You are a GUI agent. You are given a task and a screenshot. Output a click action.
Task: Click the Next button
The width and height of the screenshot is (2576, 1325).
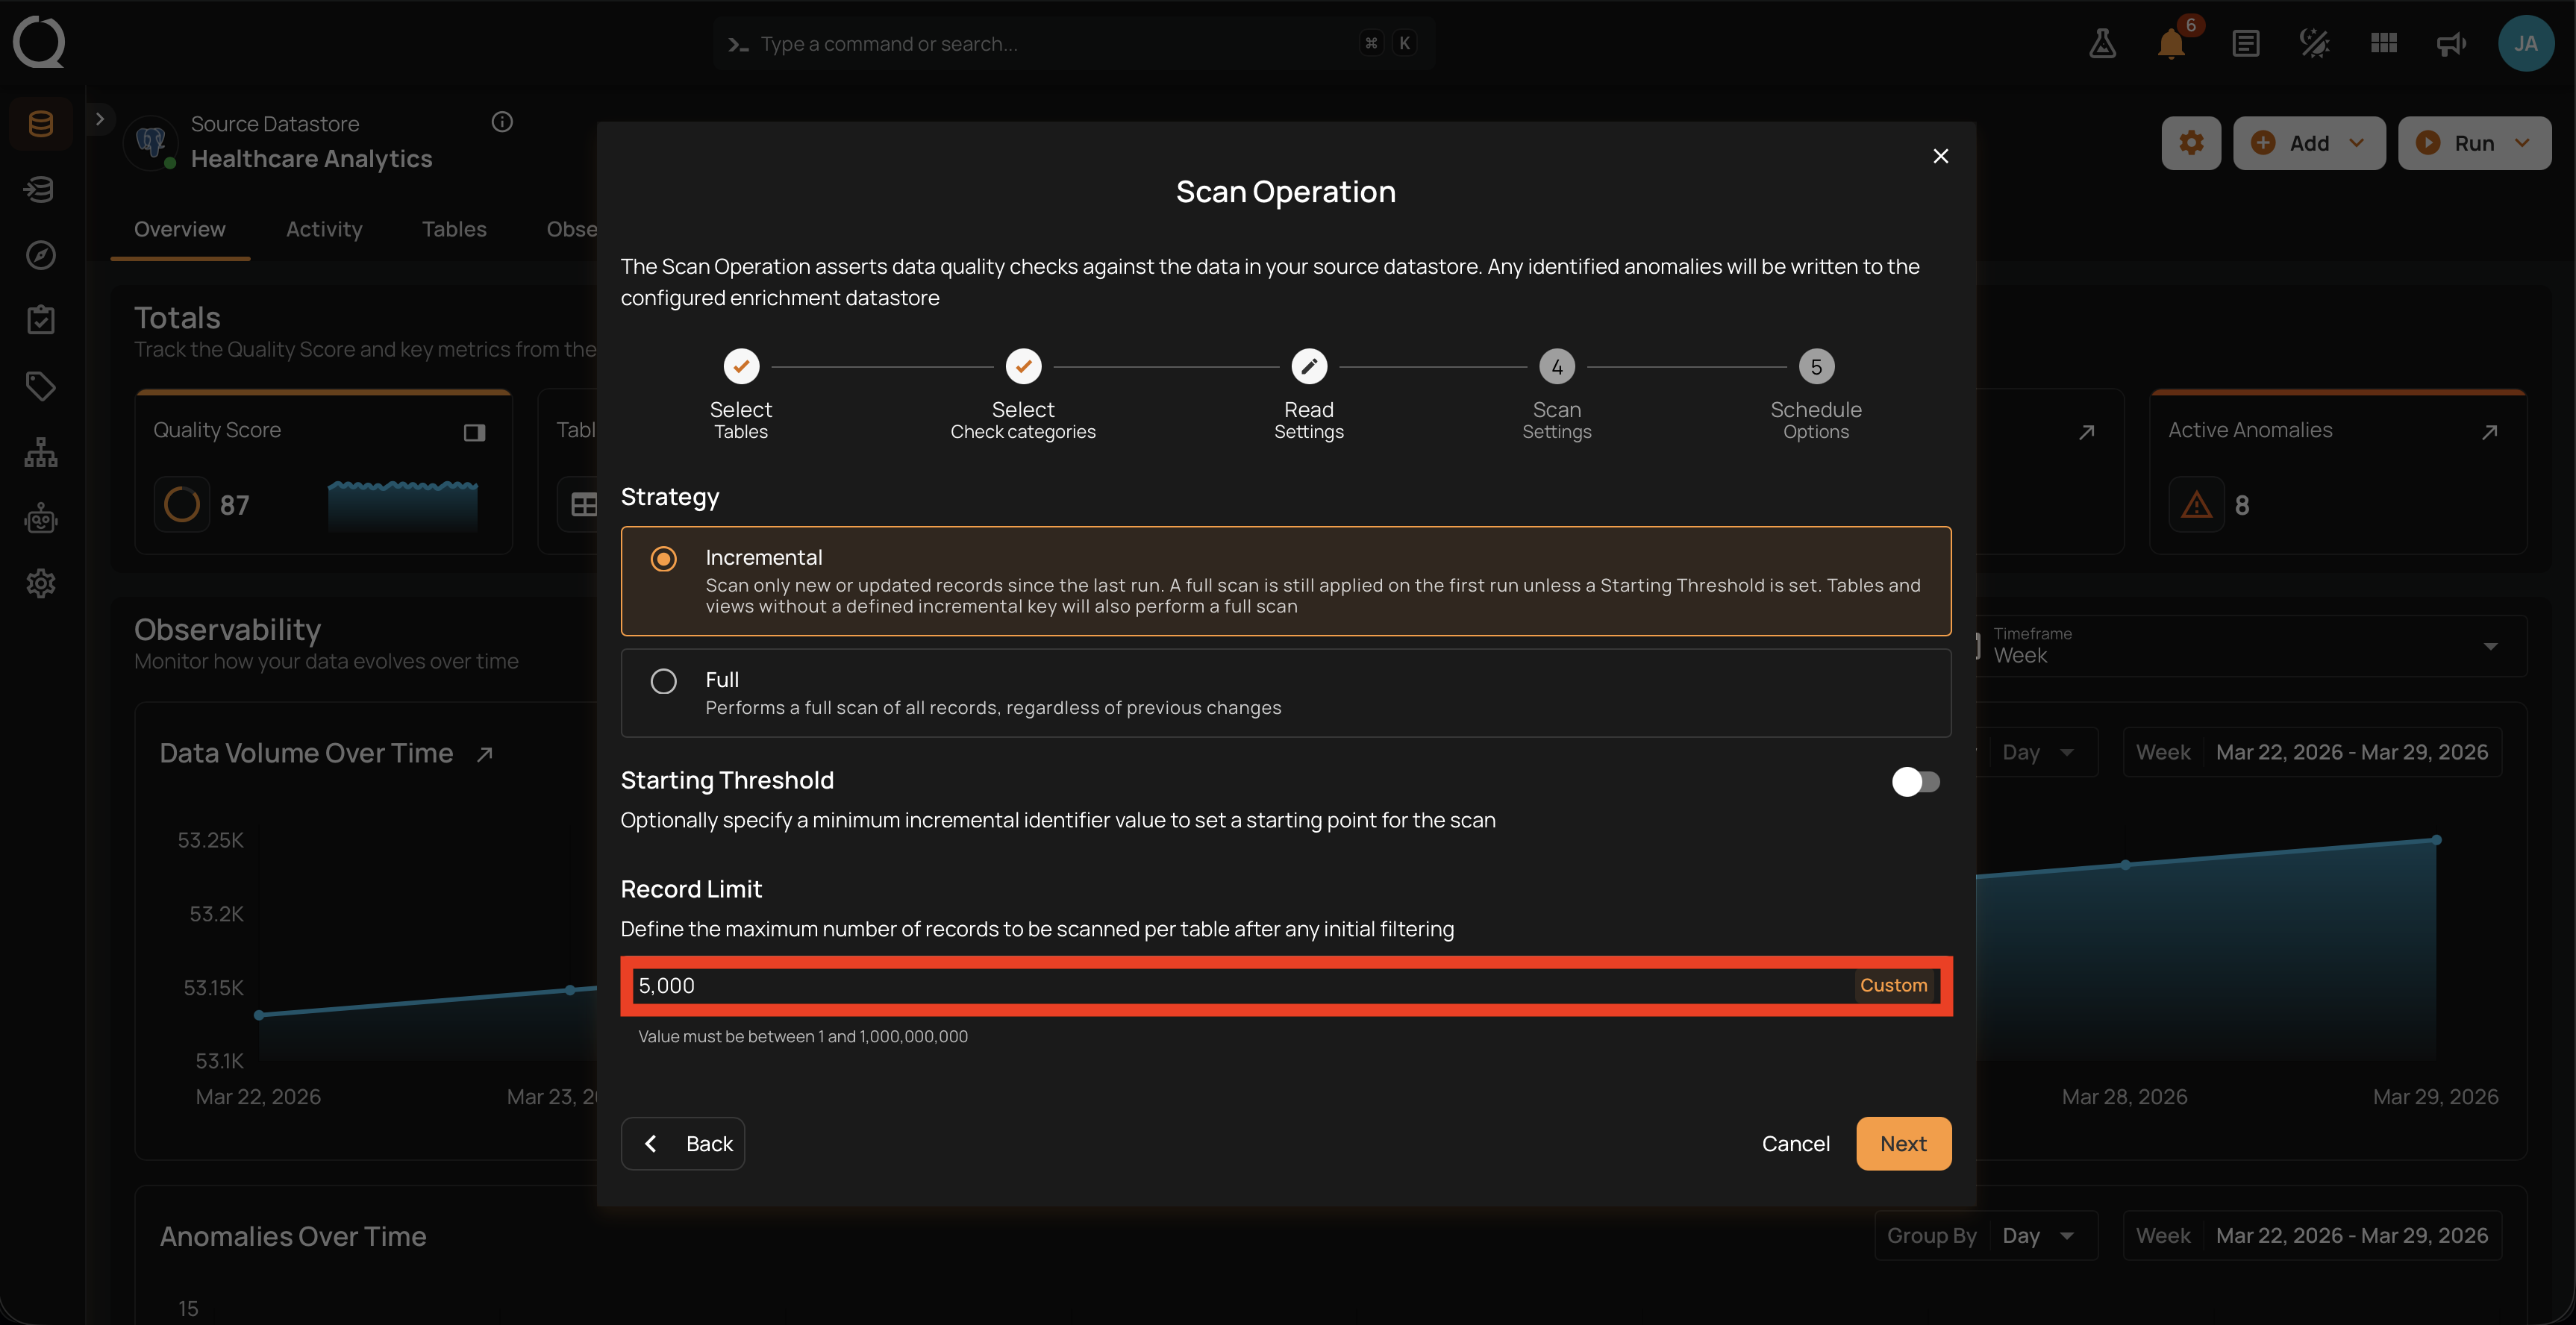tap(1903, 1143)
